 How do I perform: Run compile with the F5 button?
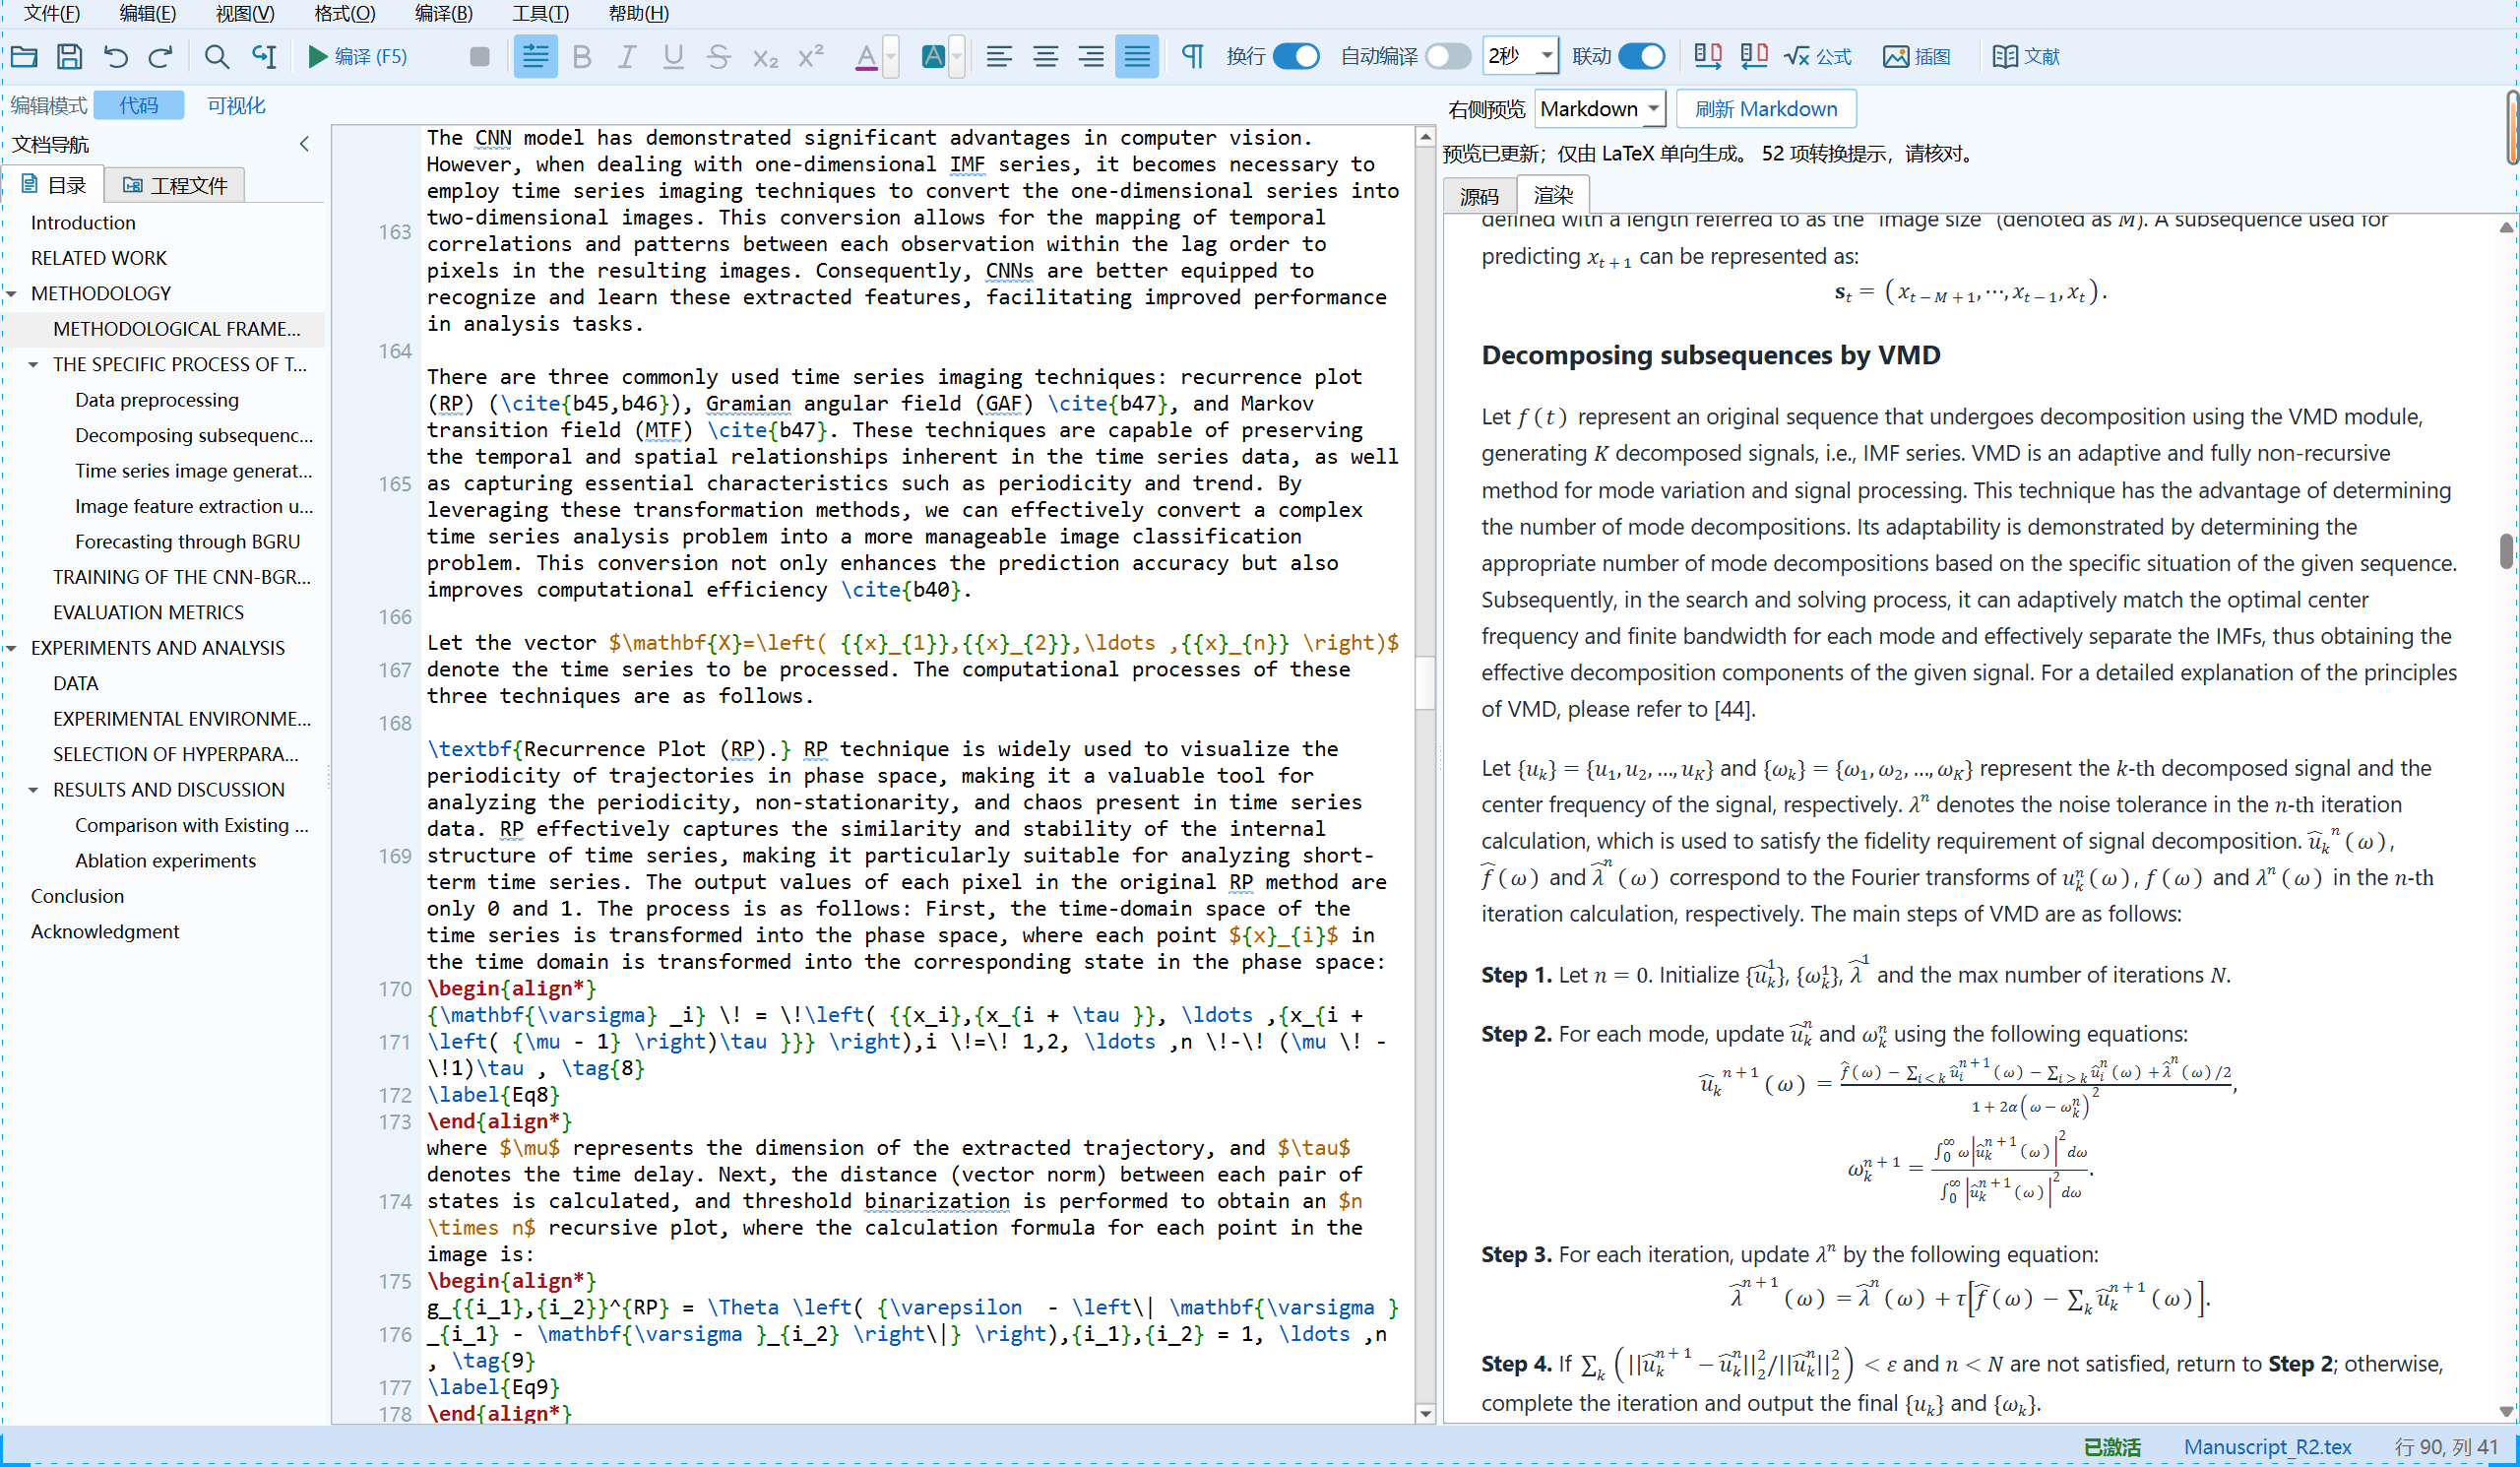pyautogui.click(x=357, y=56)
